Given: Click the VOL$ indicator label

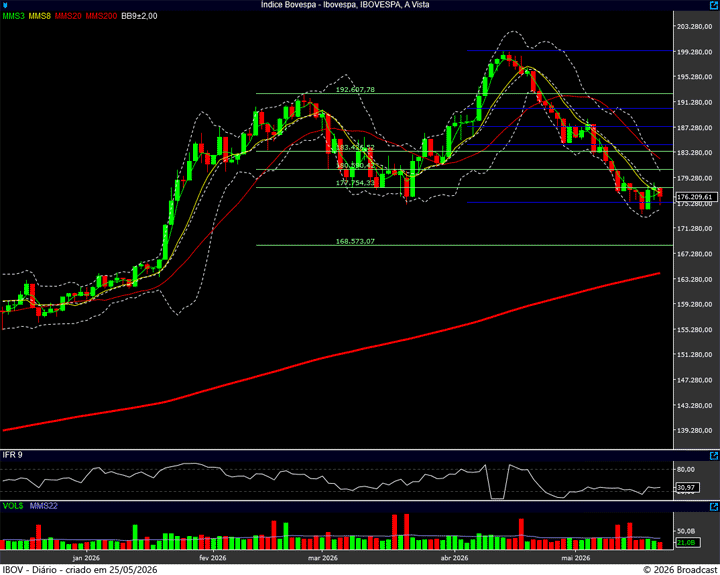Looking at the screenshot, I should click(x=13, y=506).
